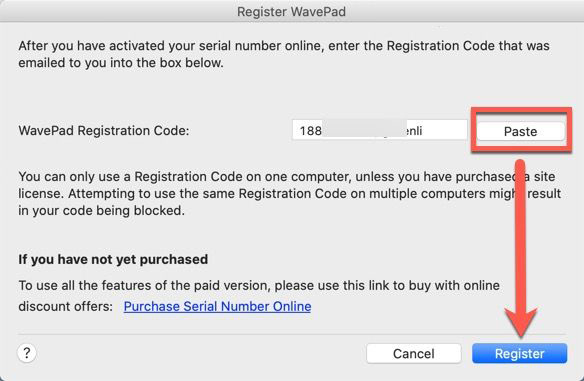The height and width of the screenshot is (381, 584).
Task: Place cursor at 'enli' end of code
Action: tap(422, 131)
